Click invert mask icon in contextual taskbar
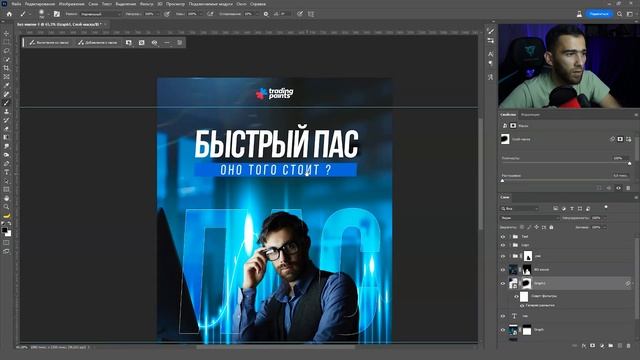The height and width of the screenshot is (360, 640). (142, 42)
